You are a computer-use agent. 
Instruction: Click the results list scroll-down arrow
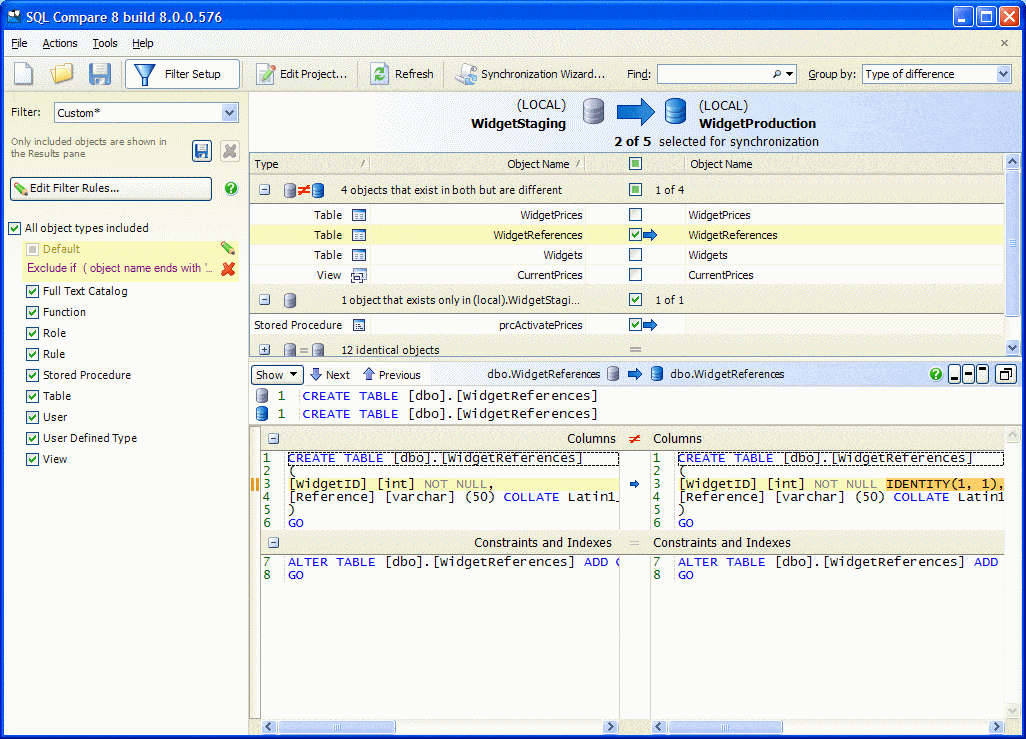coord(1012,347)
